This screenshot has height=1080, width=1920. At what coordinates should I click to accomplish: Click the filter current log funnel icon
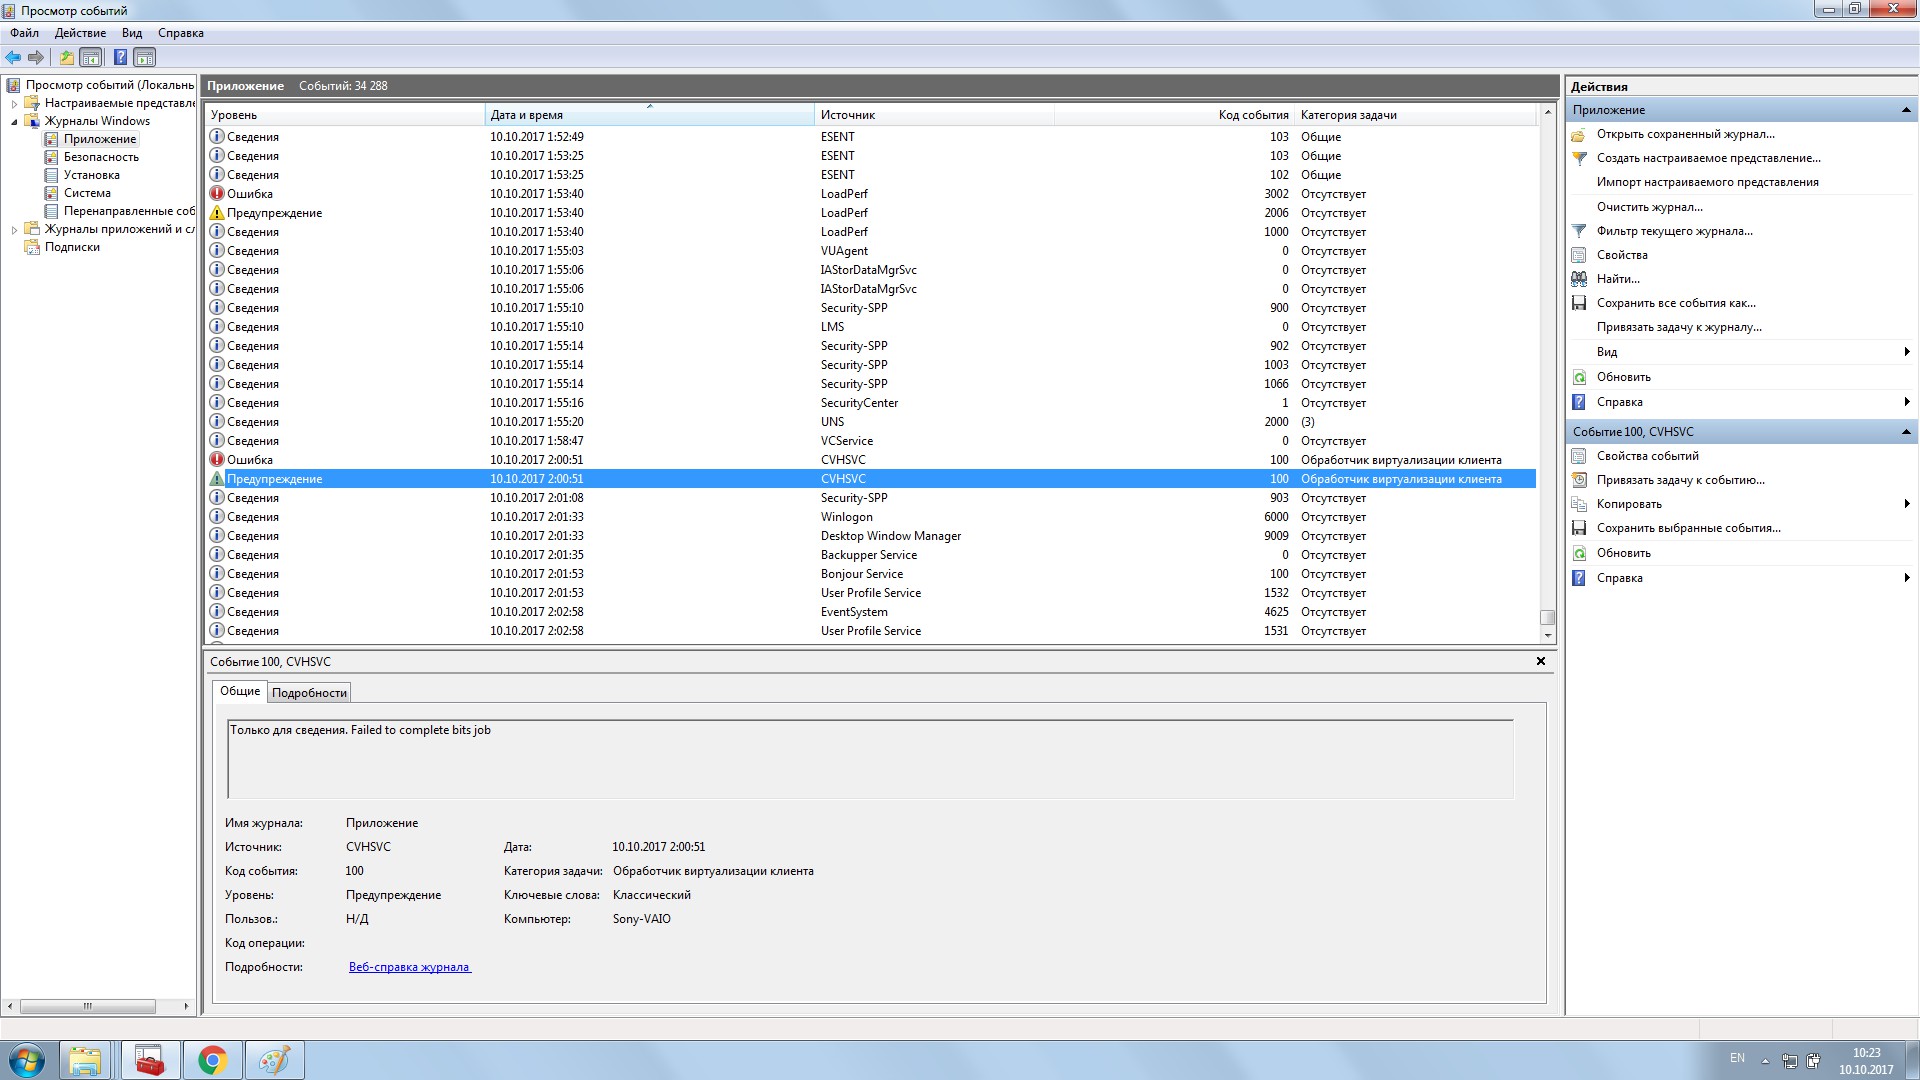tap(1579, 231)
